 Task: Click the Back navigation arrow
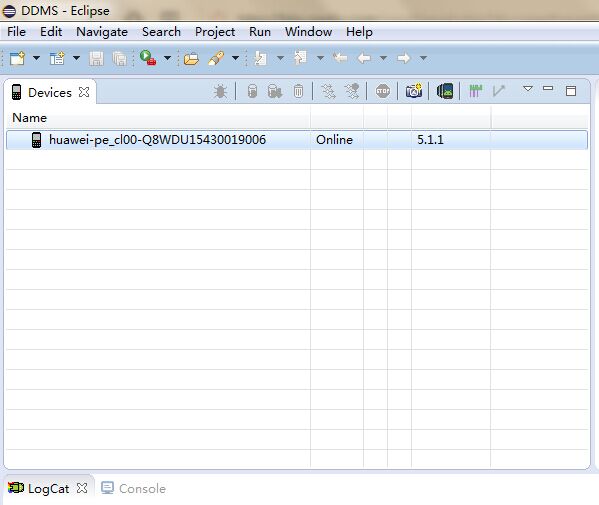tap(364, 58)
